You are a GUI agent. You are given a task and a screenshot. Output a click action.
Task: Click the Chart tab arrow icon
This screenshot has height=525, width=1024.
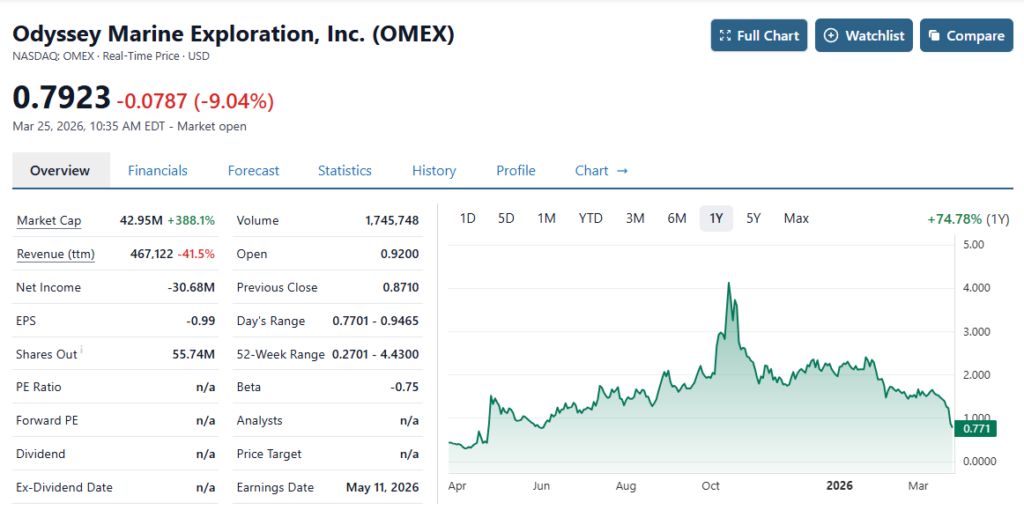point(622,171)
